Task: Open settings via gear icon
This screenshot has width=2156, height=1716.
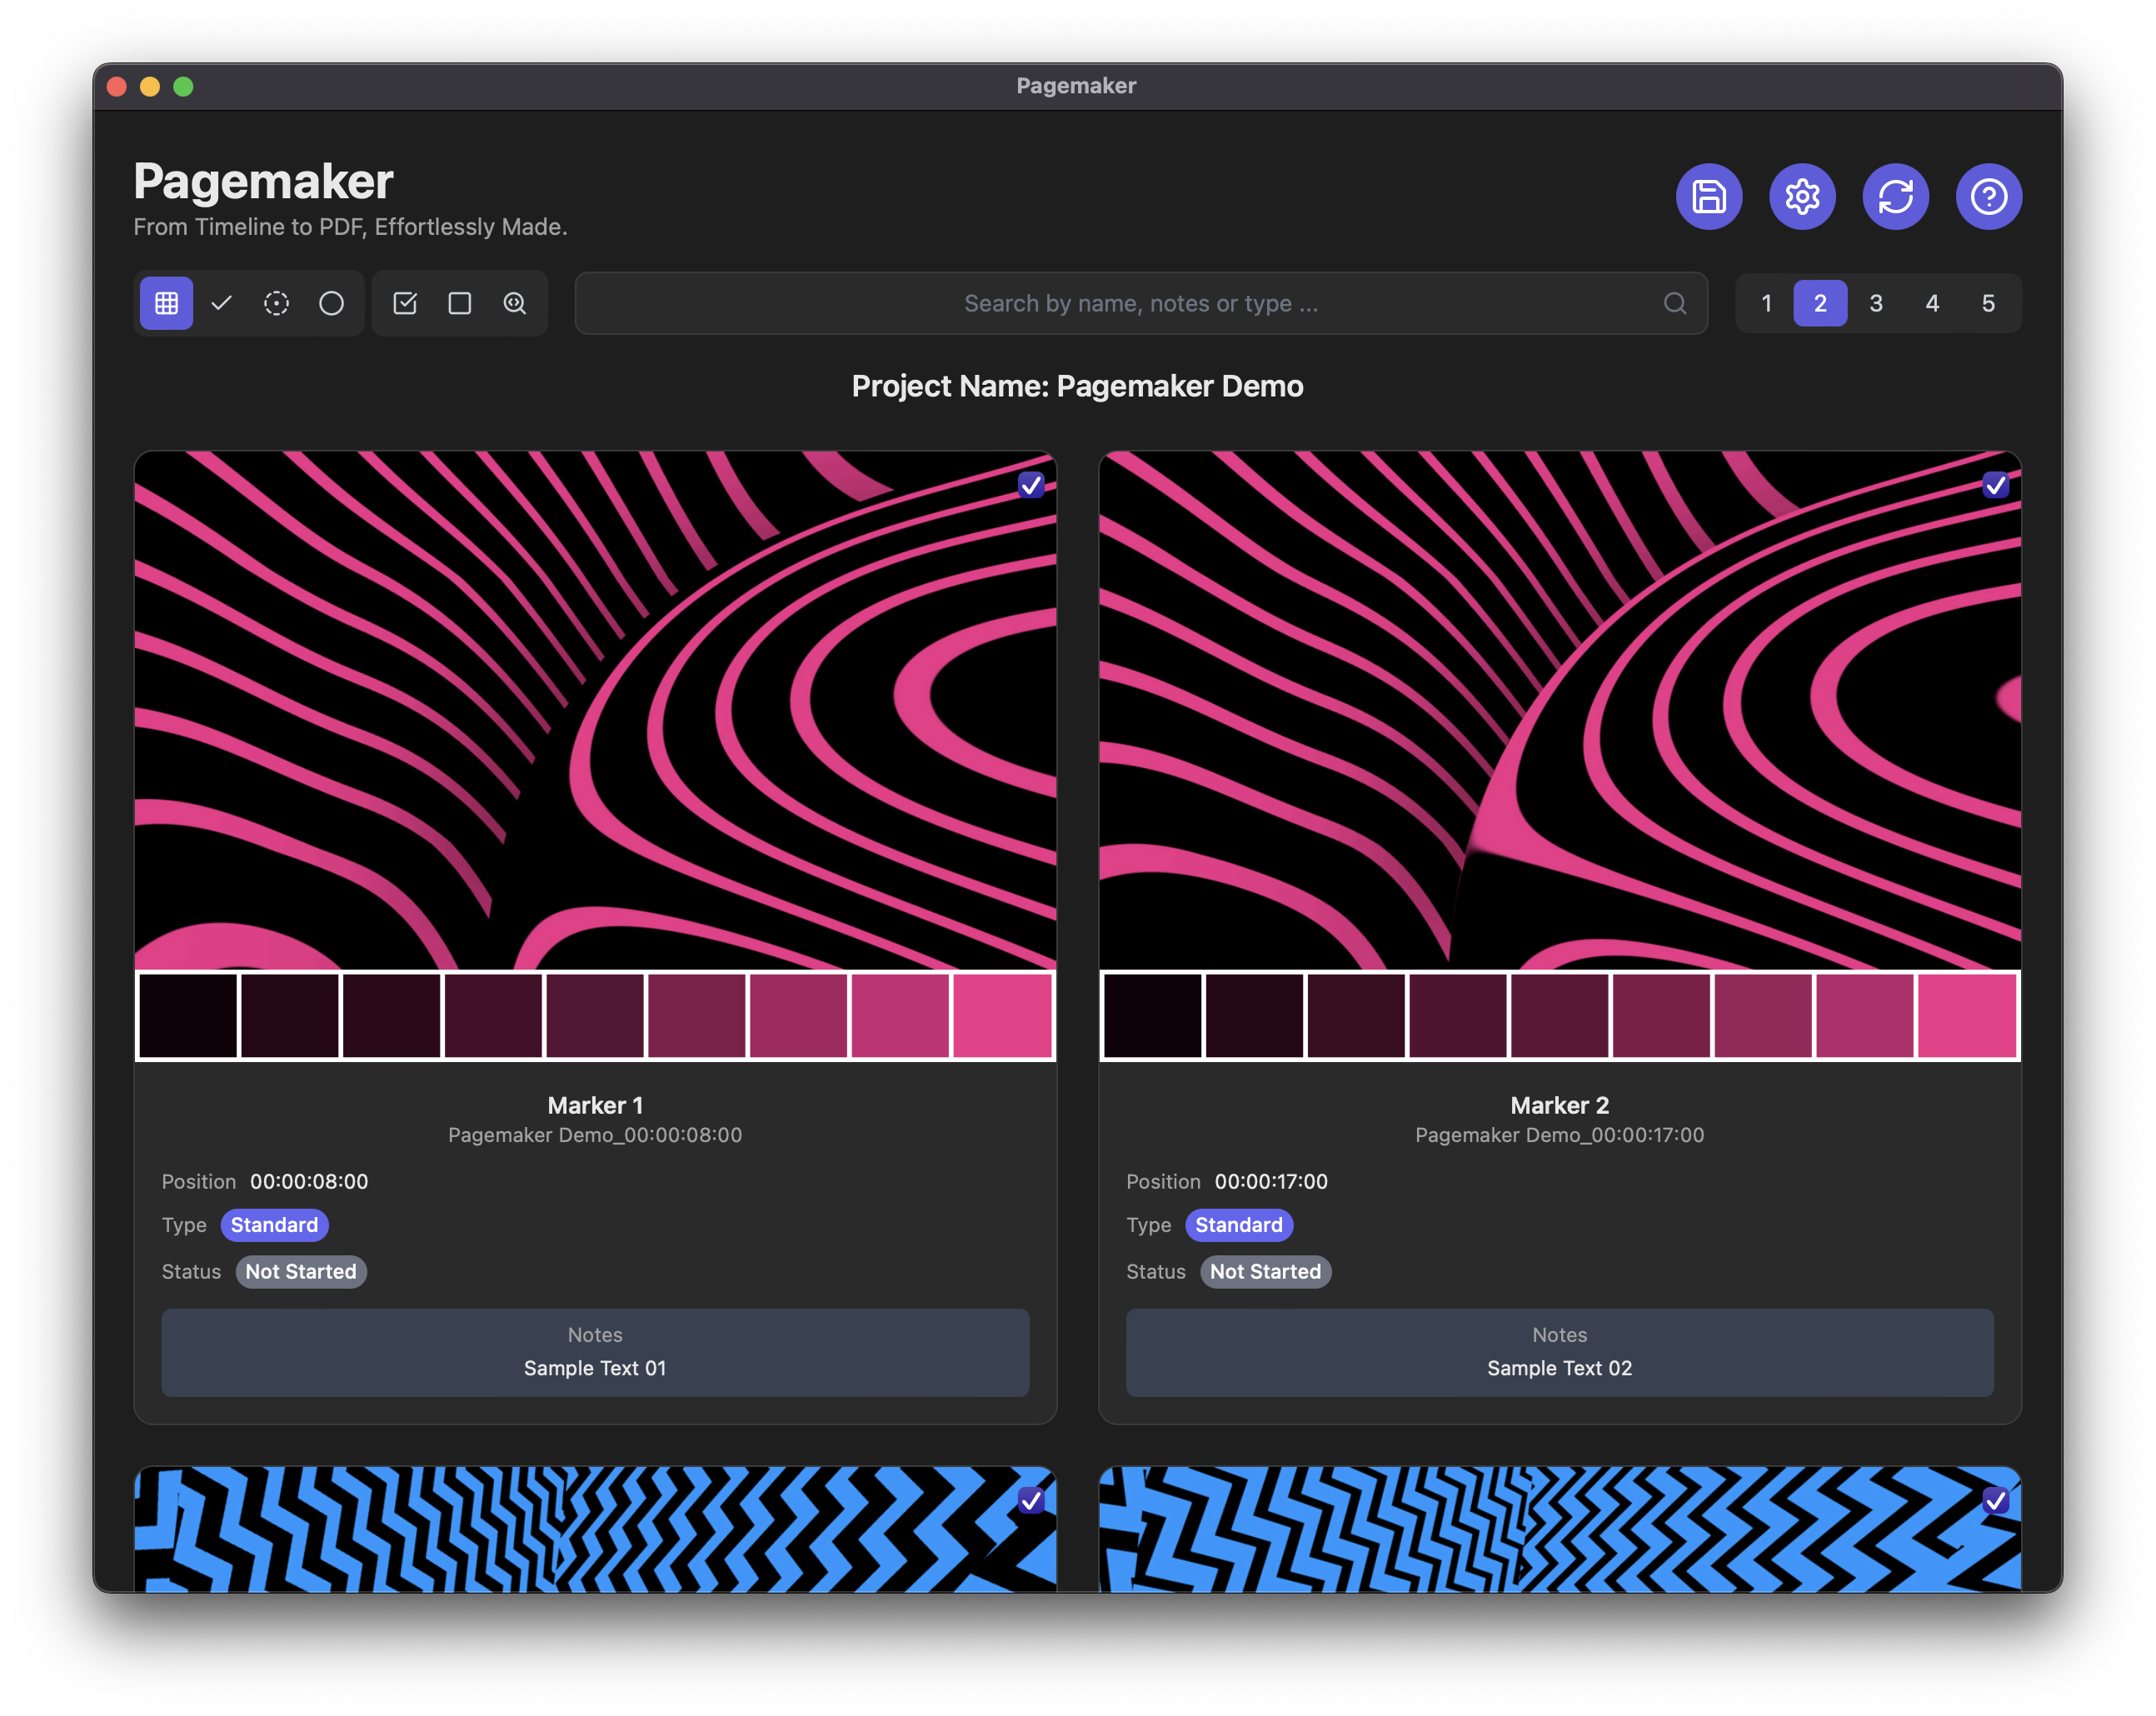Action: pos(1802,196)
